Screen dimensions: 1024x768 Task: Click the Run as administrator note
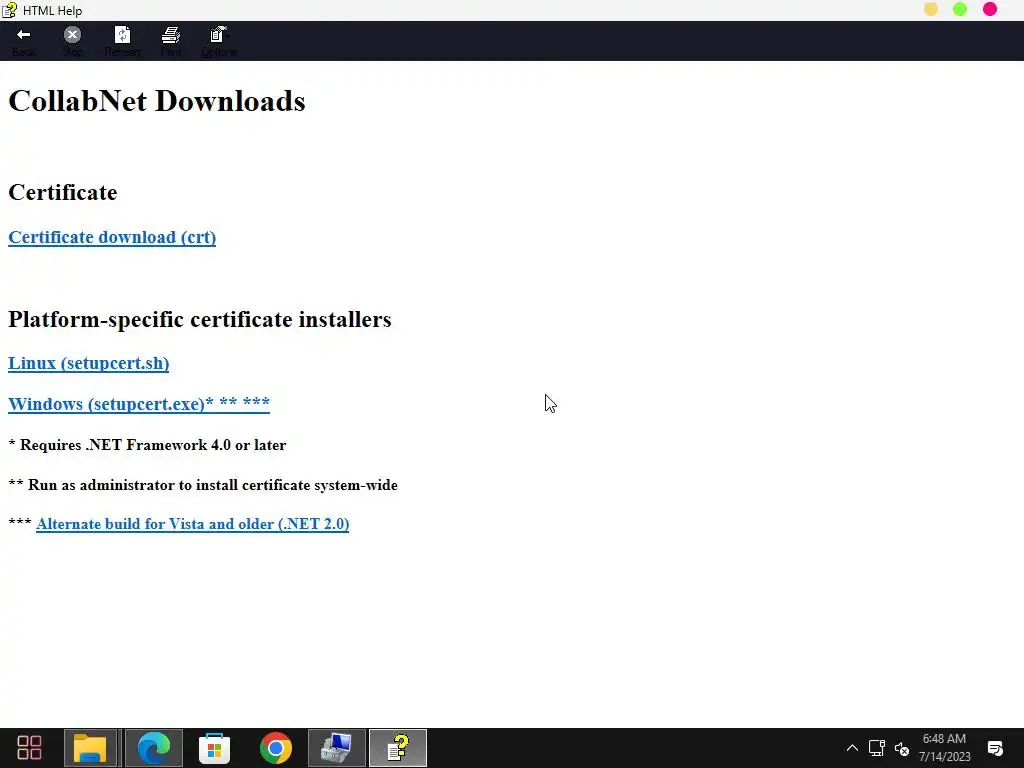pos(203,485)
